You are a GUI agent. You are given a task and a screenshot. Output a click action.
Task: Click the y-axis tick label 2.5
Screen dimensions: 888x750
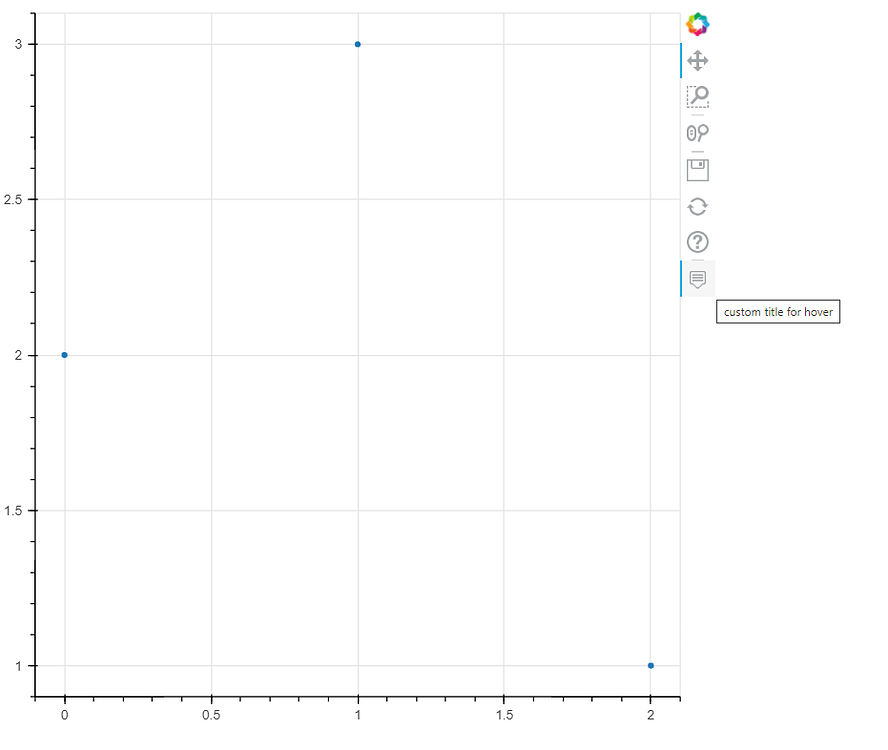coord(14,200)
